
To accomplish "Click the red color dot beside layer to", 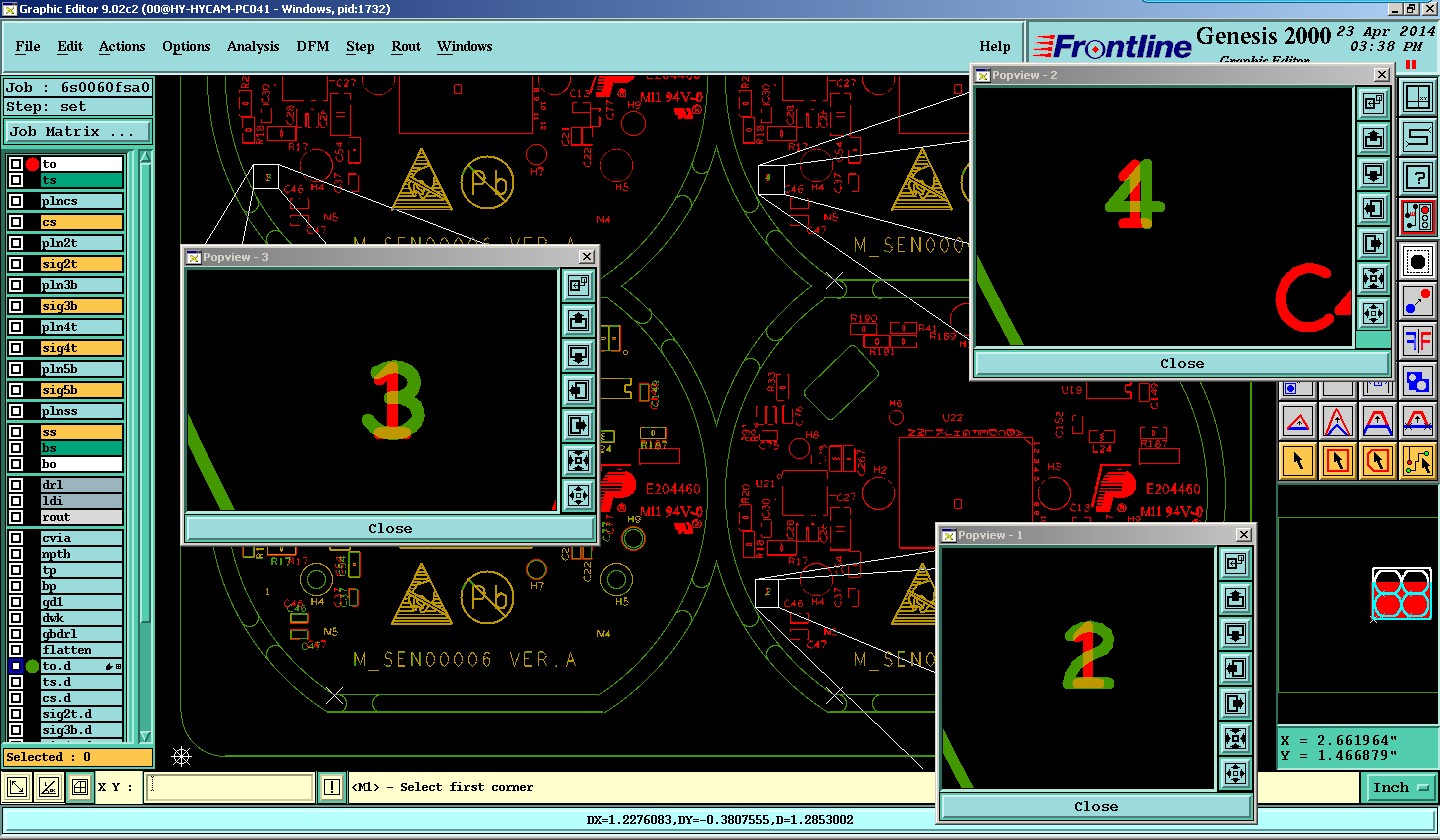I will click(32, 164).
